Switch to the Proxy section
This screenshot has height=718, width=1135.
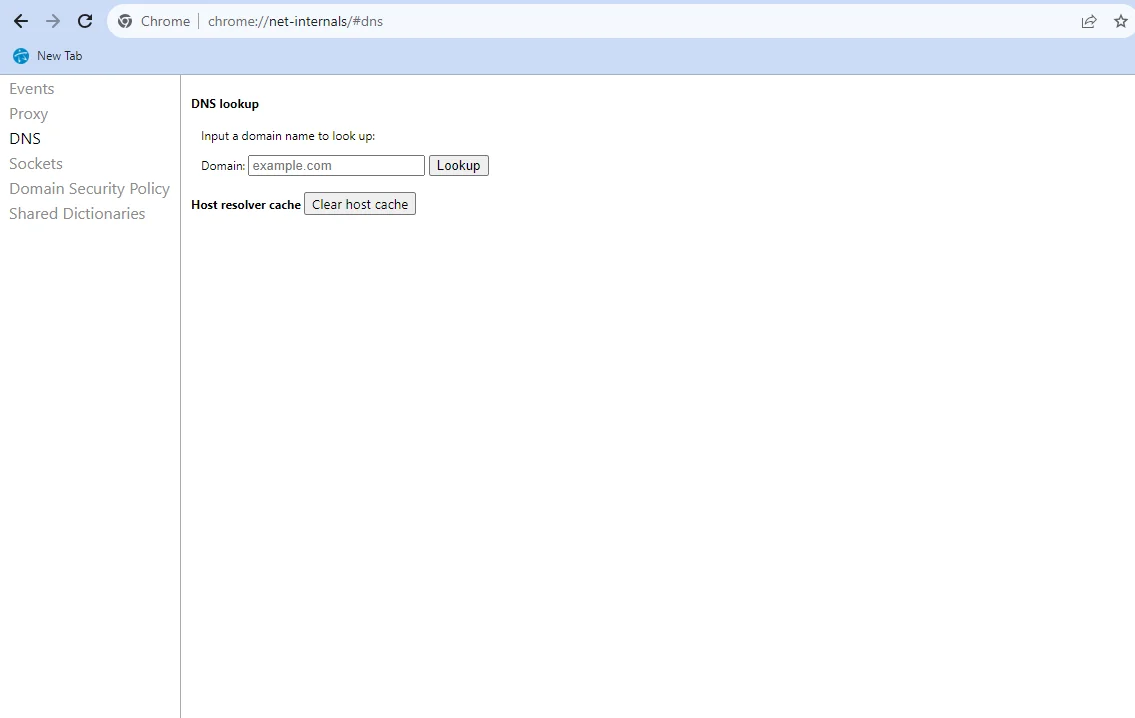(29, 114)
